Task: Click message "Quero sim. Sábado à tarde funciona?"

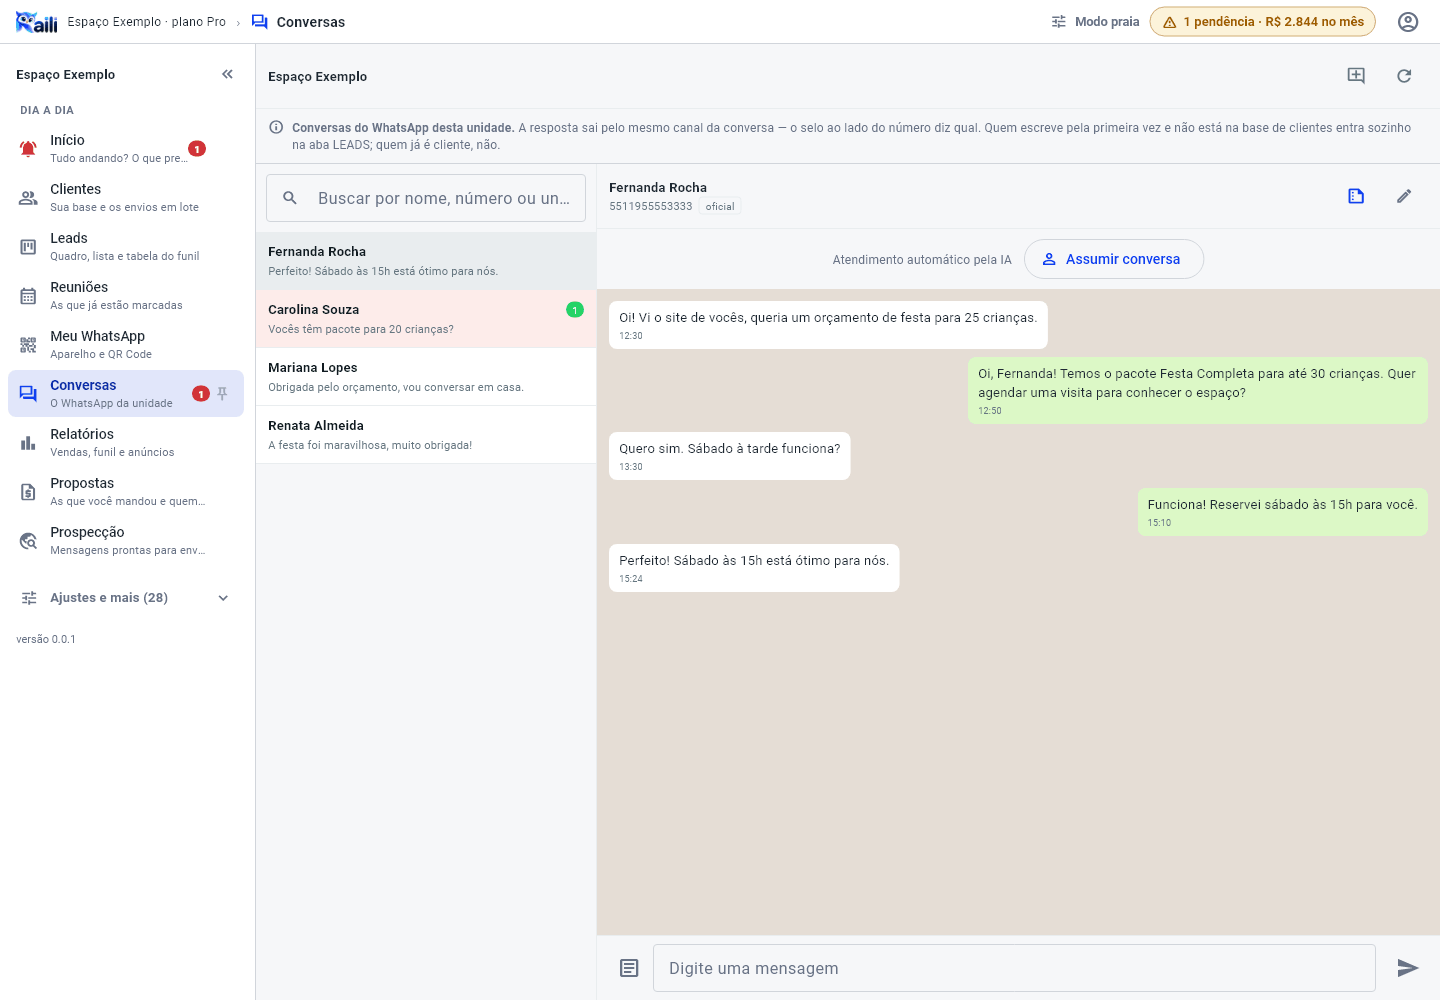Action: 730,456
